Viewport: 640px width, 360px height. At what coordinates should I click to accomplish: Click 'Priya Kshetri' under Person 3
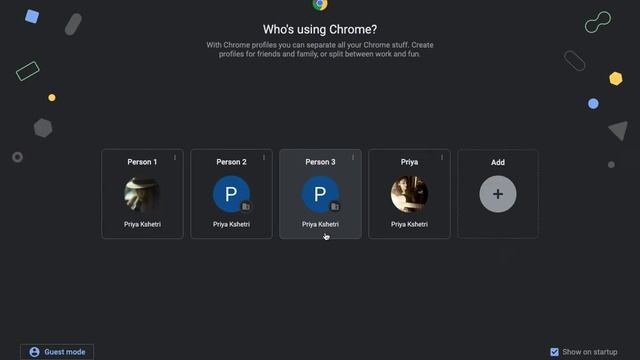320,224
